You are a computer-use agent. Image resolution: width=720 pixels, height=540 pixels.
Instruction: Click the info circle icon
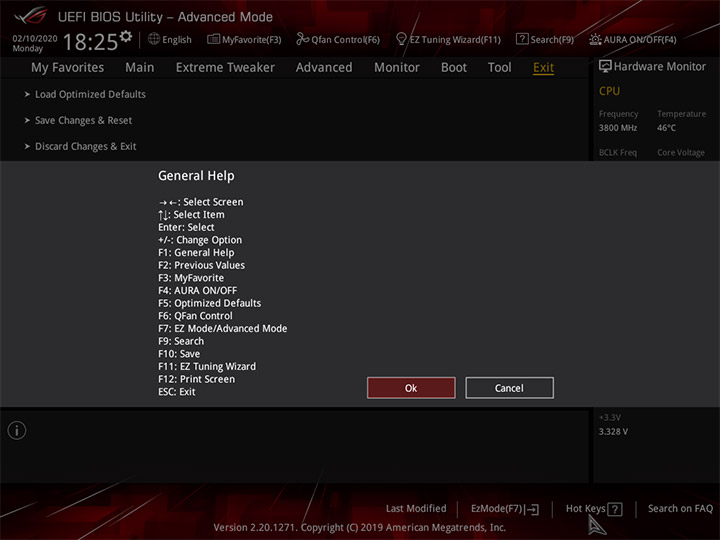tap(17, 430)
